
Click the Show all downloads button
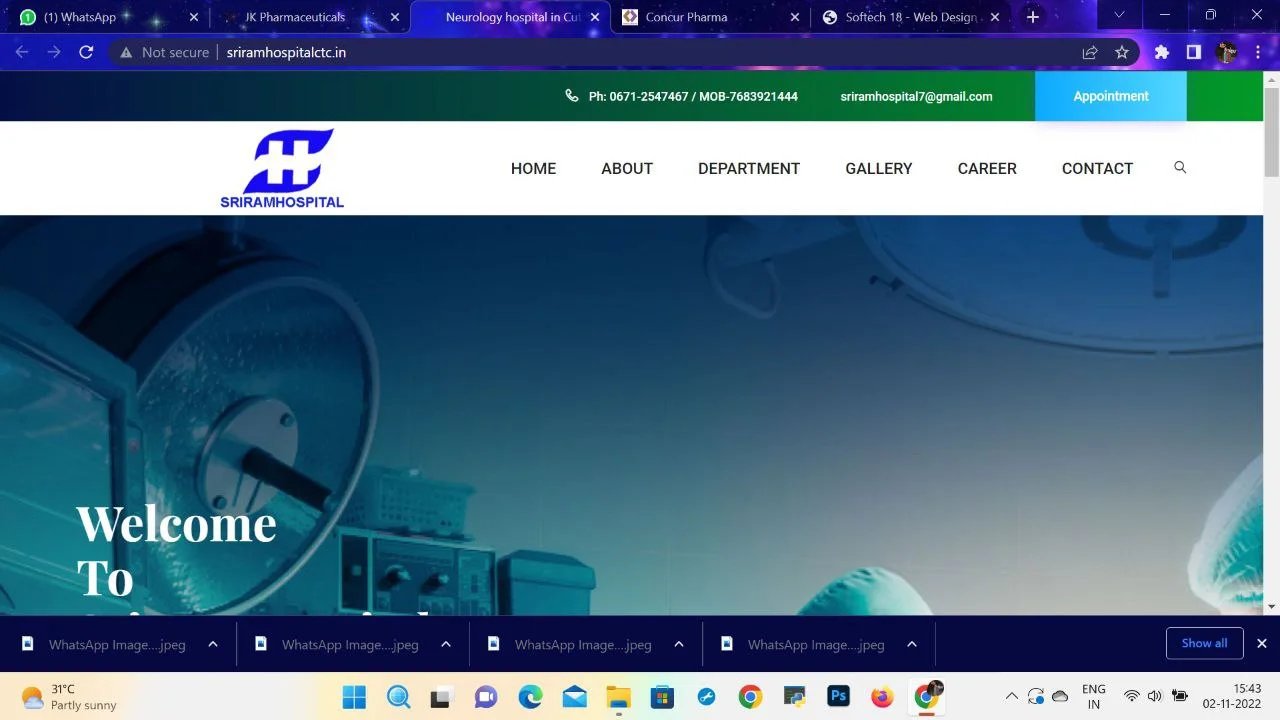(x=1204, y=643)
